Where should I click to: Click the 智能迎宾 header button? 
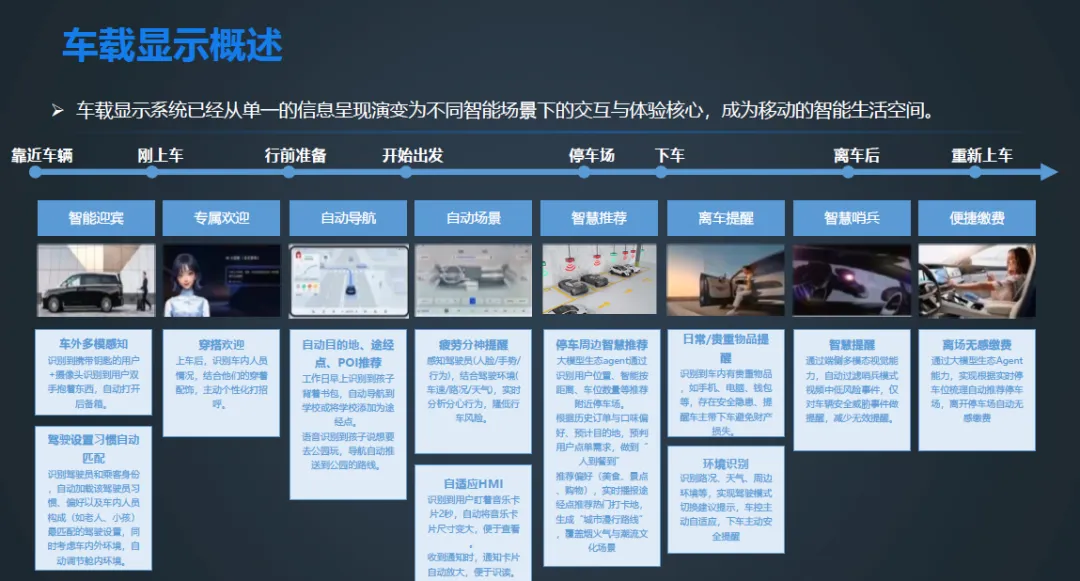[x=96, y=217]
